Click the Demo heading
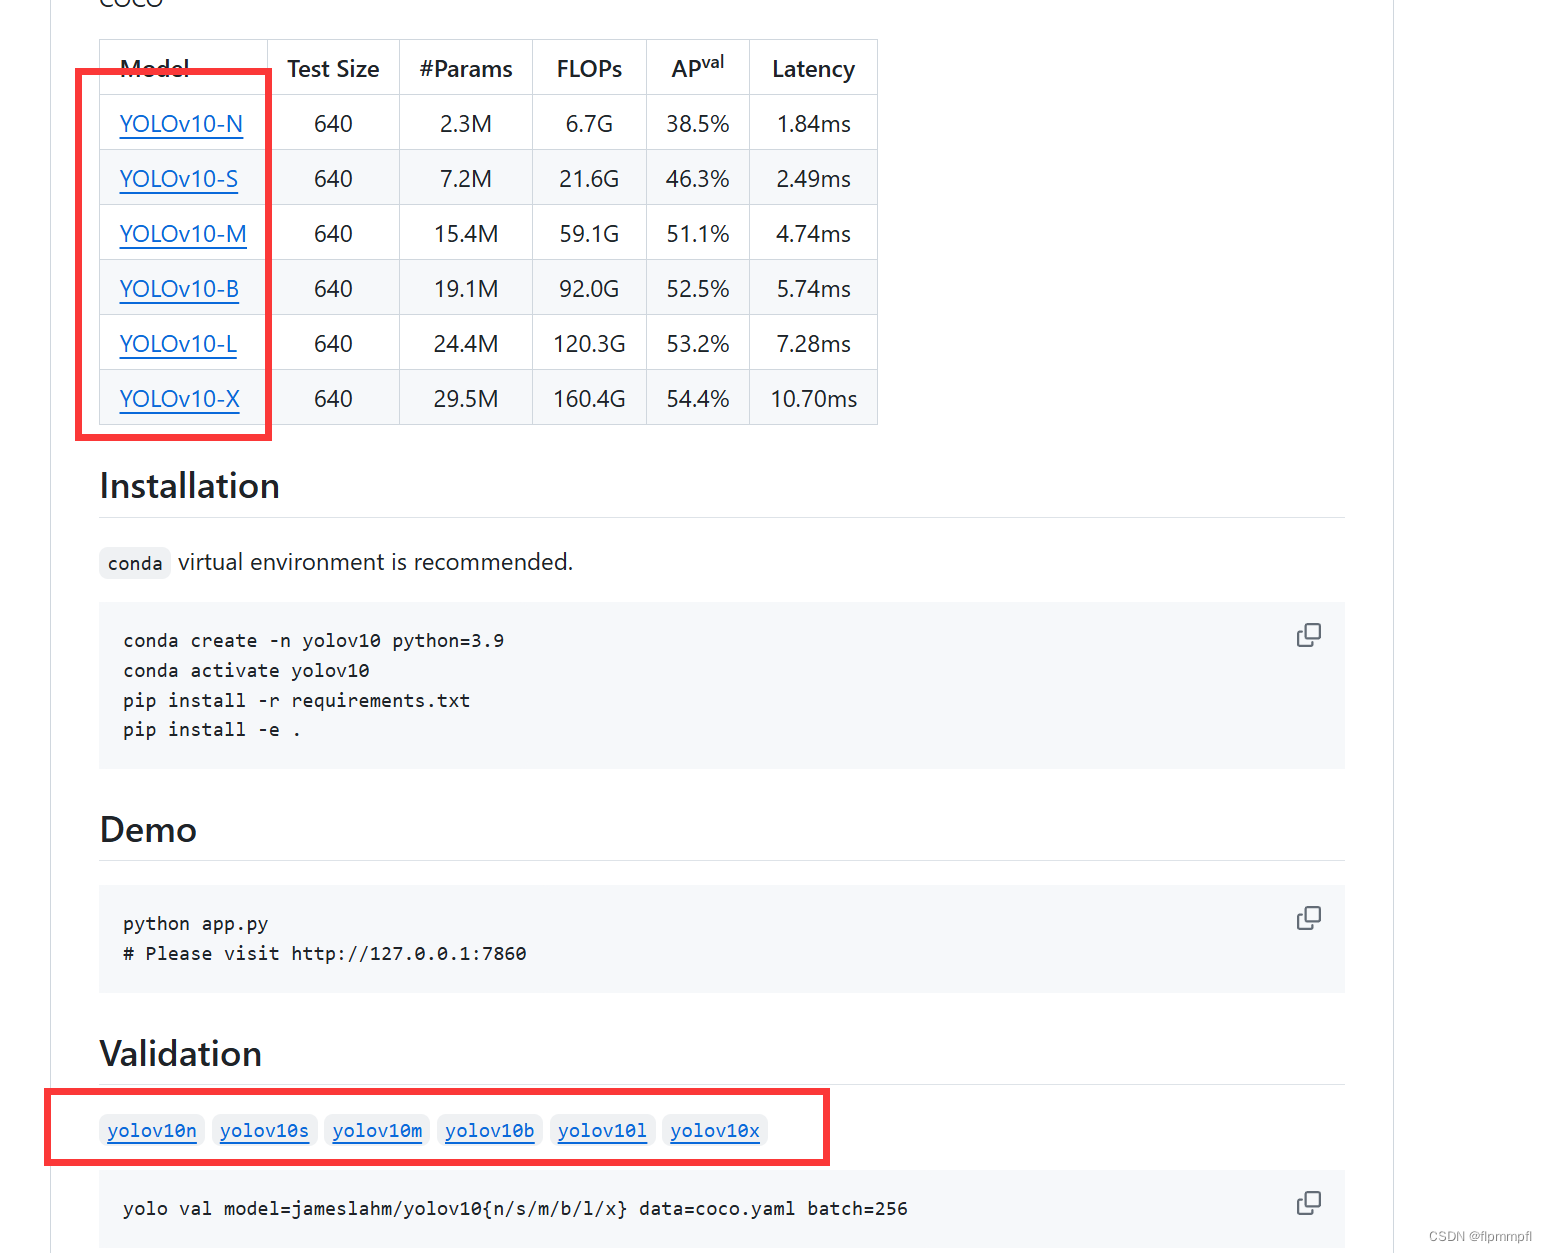 coord(148,830)
